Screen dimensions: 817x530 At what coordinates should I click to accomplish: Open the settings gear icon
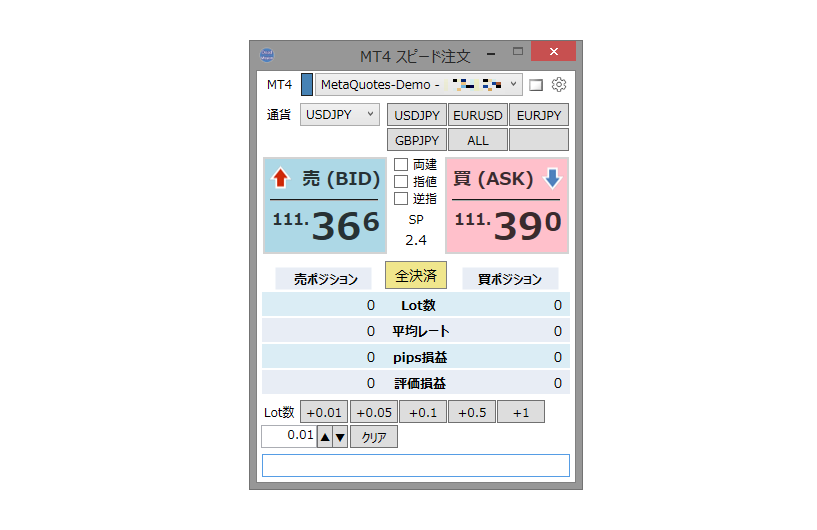(x=559, y=84)
